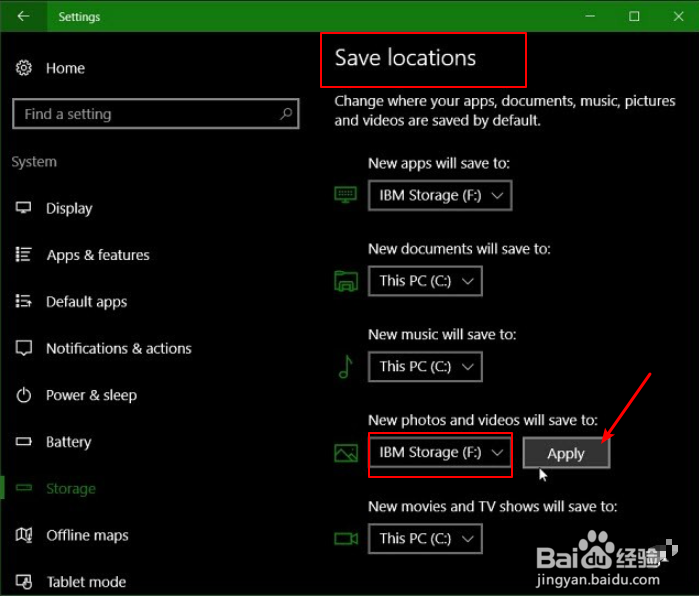Open the photos and videos save location dropdown

[440, 452]
